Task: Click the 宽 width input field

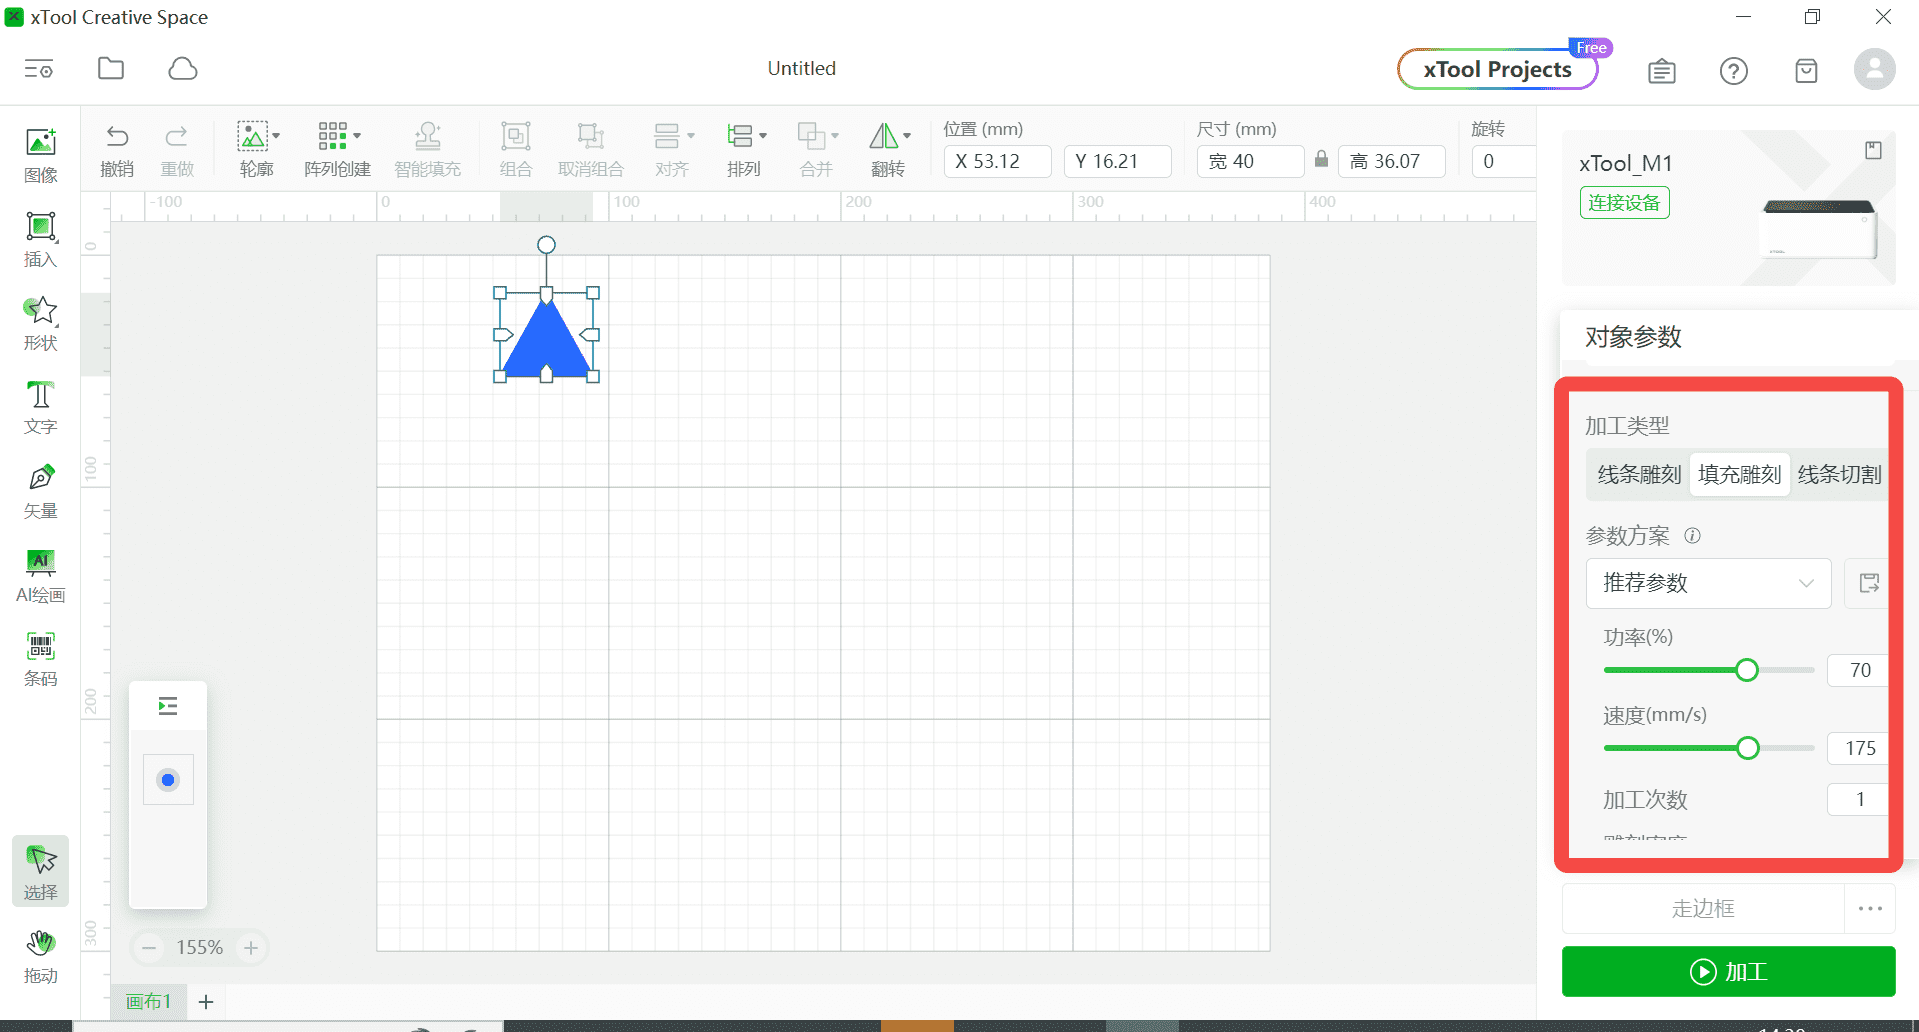Action: pos(1250,161)
